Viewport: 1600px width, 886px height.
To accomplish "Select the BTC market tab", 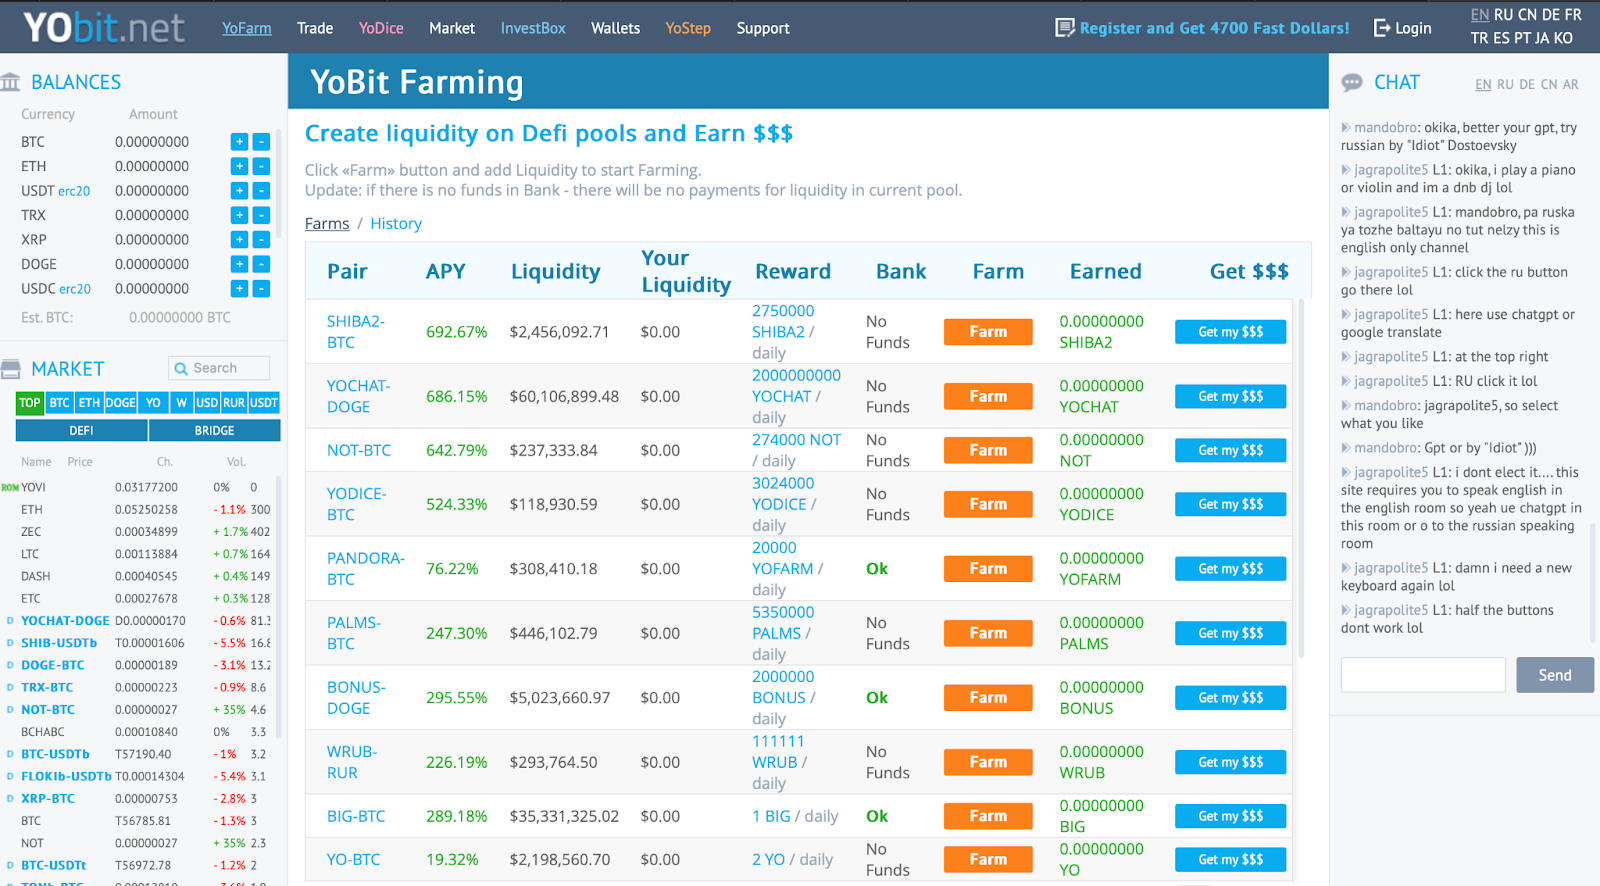I will 60,403.
